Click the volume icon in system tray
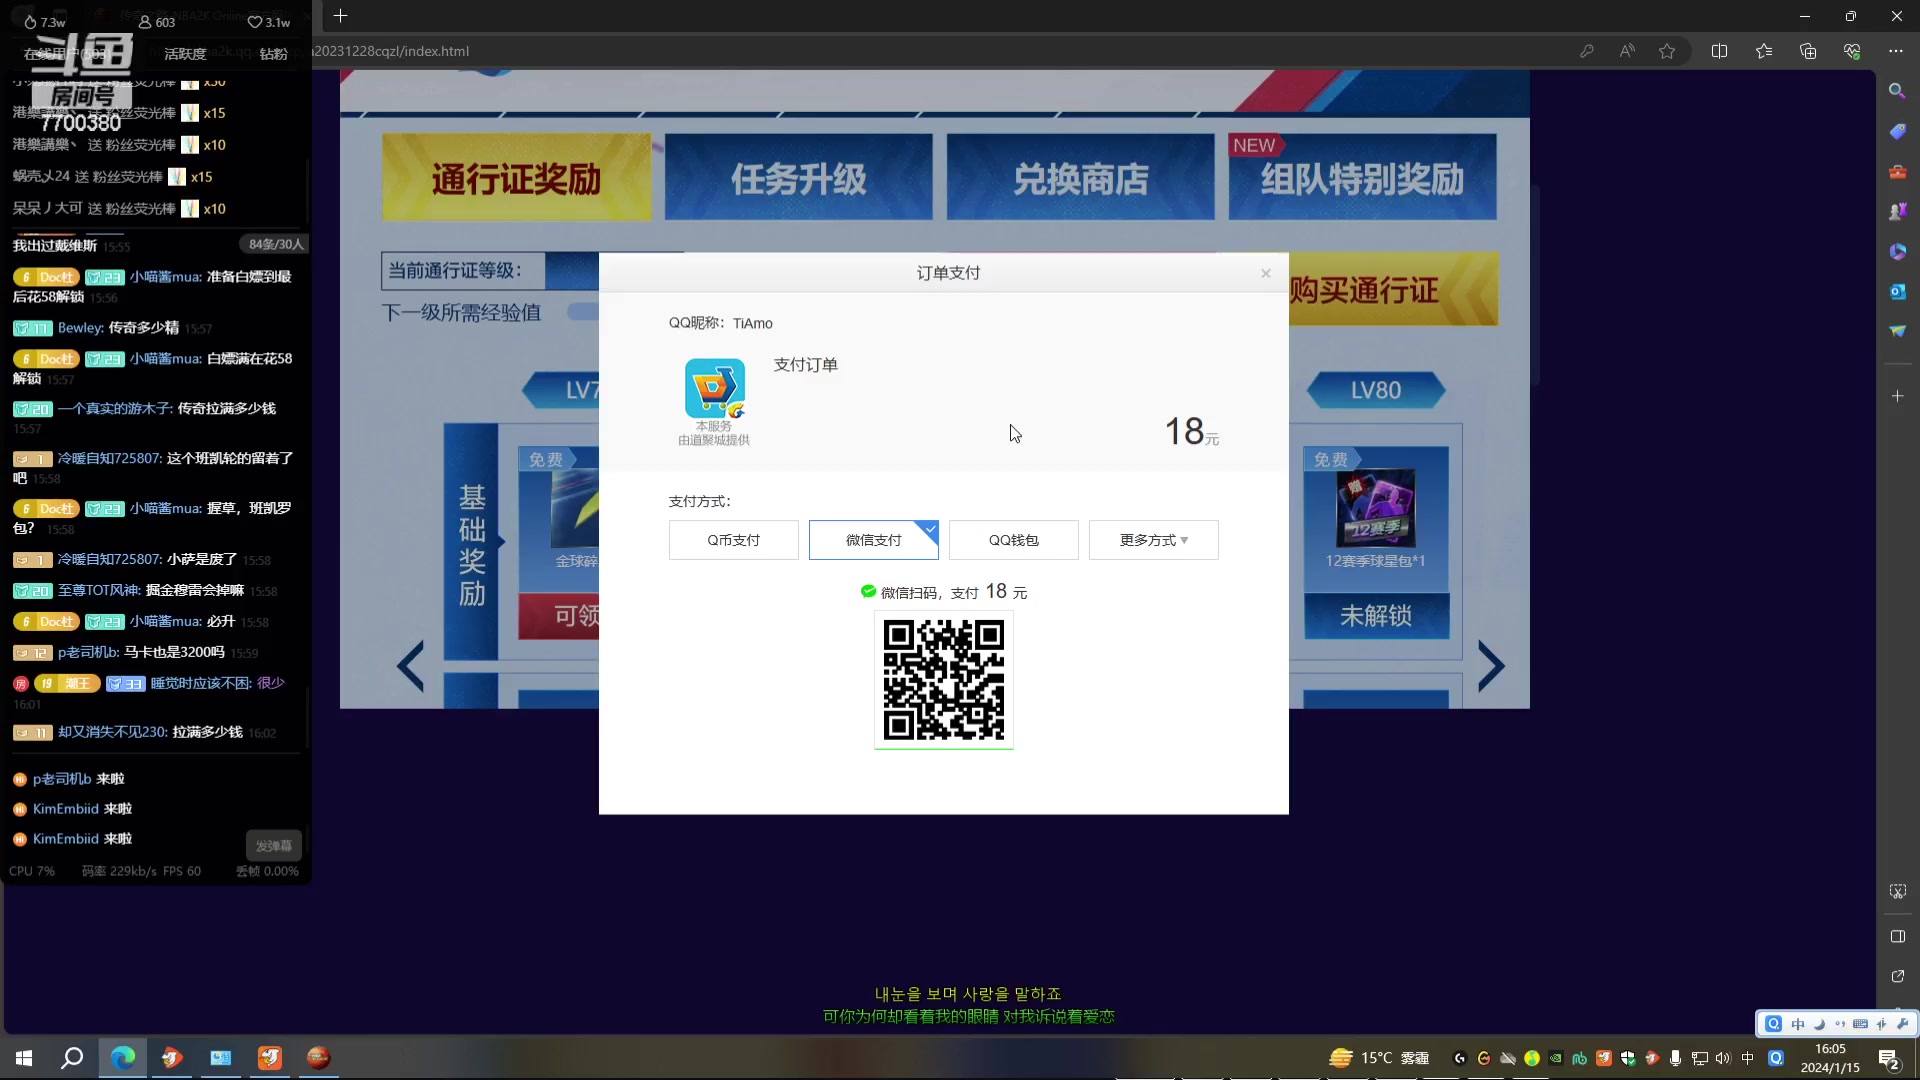This screenshot has width=1920, height=1080. tap(1722, 1058)
